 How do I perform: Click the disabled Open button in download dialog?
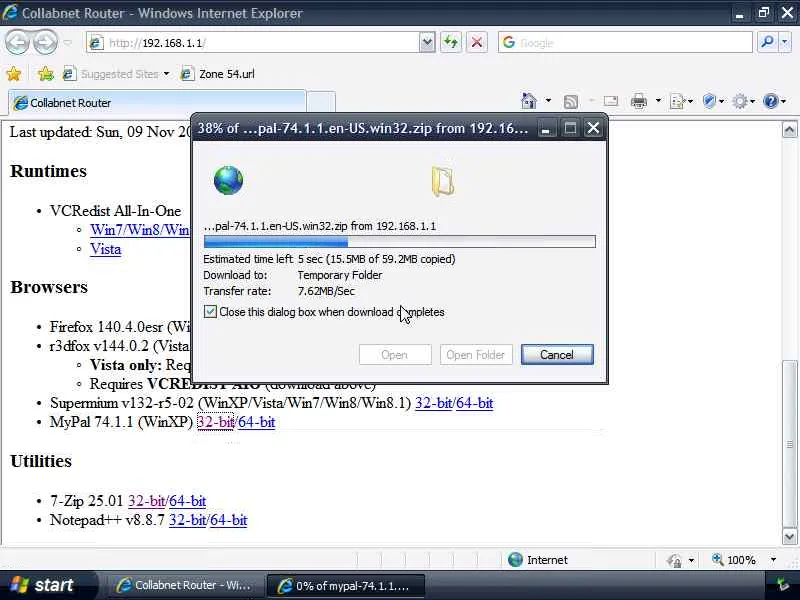click(395, 355)
